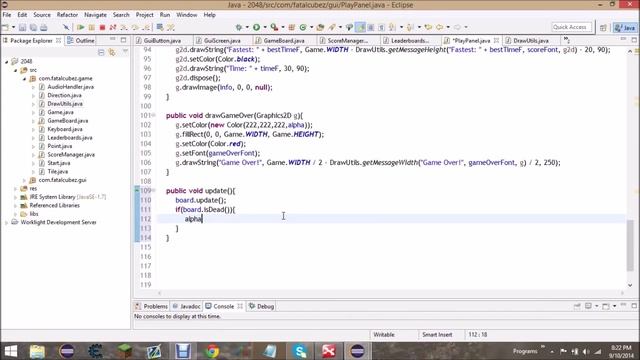Switch to the DrawUtils.java editor tab
Viewport: 640px width, 360px height.
tap(530, 40)
